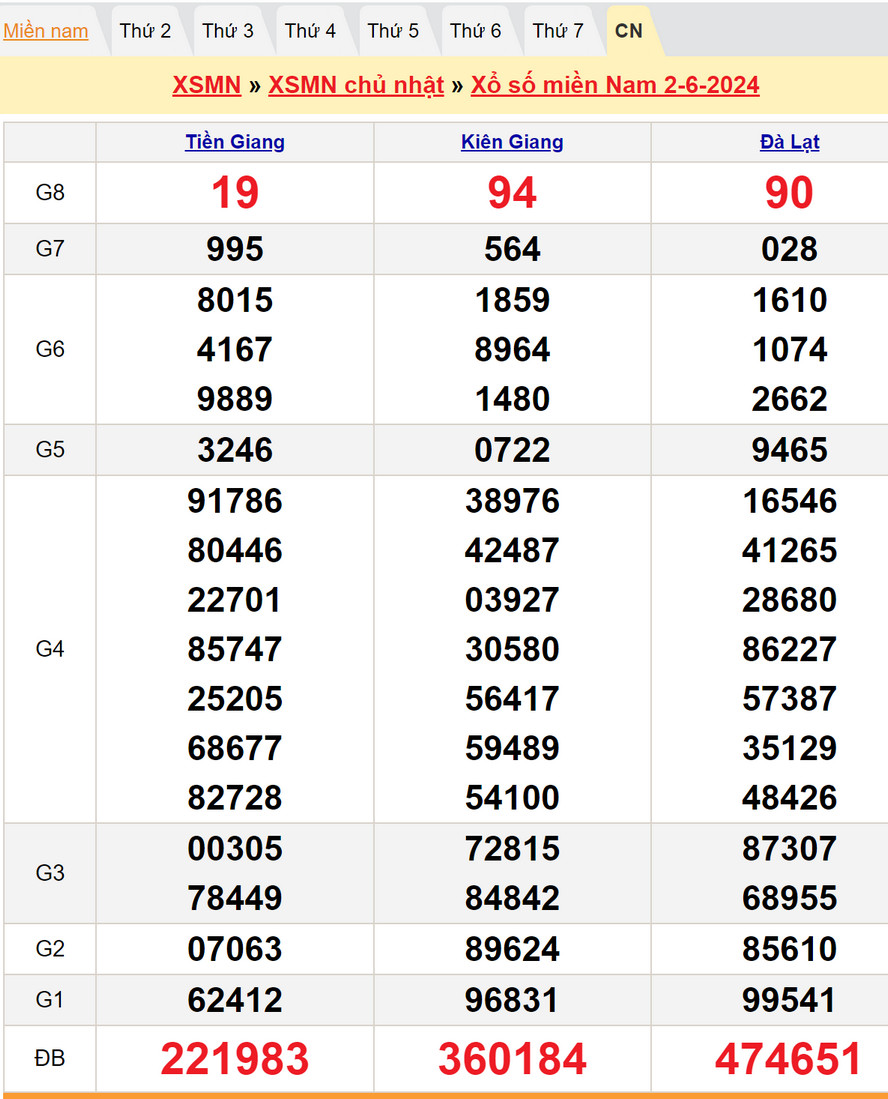Switch to the Thứ 2 tab
This screenshot has width=888, height=1099.
click(x=145, y=31)
